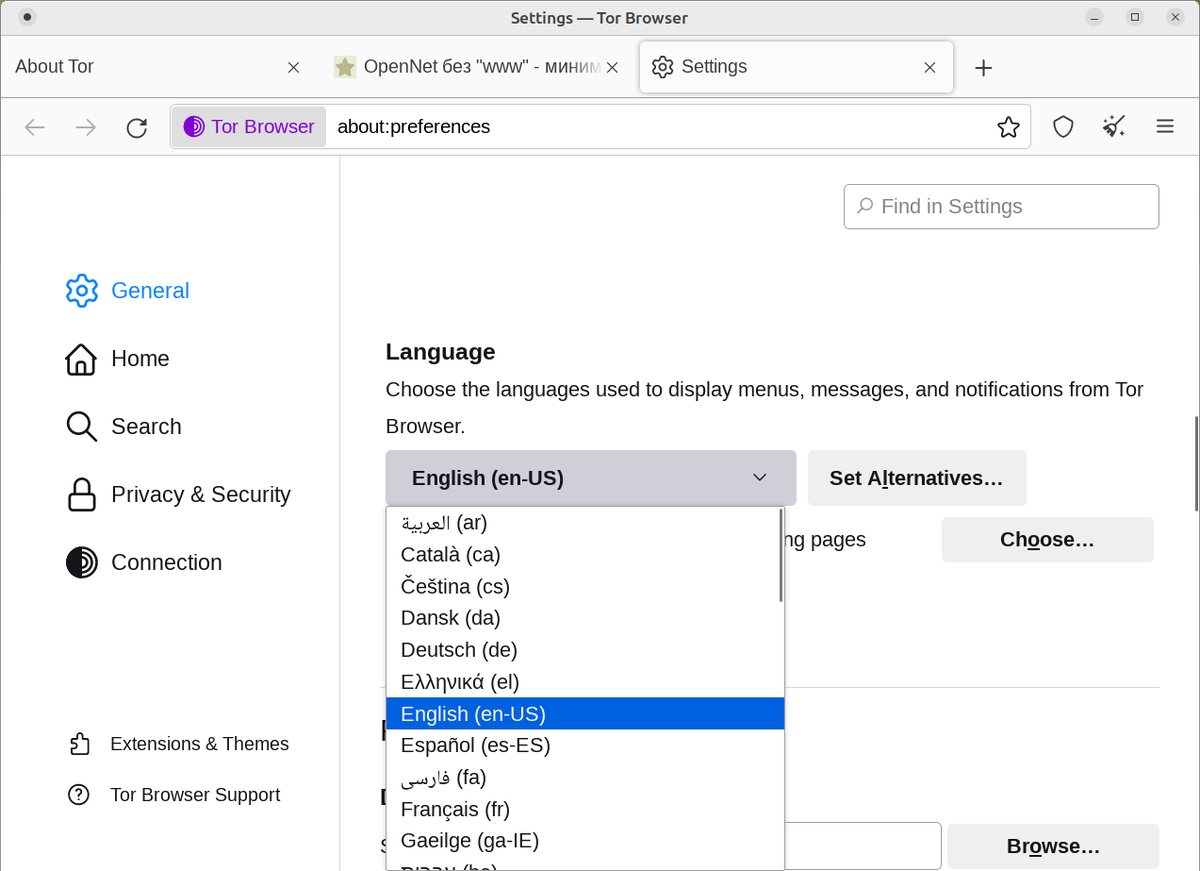This screenshot has height=871, width=1200.
Task: Open the shield security level panel
Action: pos(1063,127)
